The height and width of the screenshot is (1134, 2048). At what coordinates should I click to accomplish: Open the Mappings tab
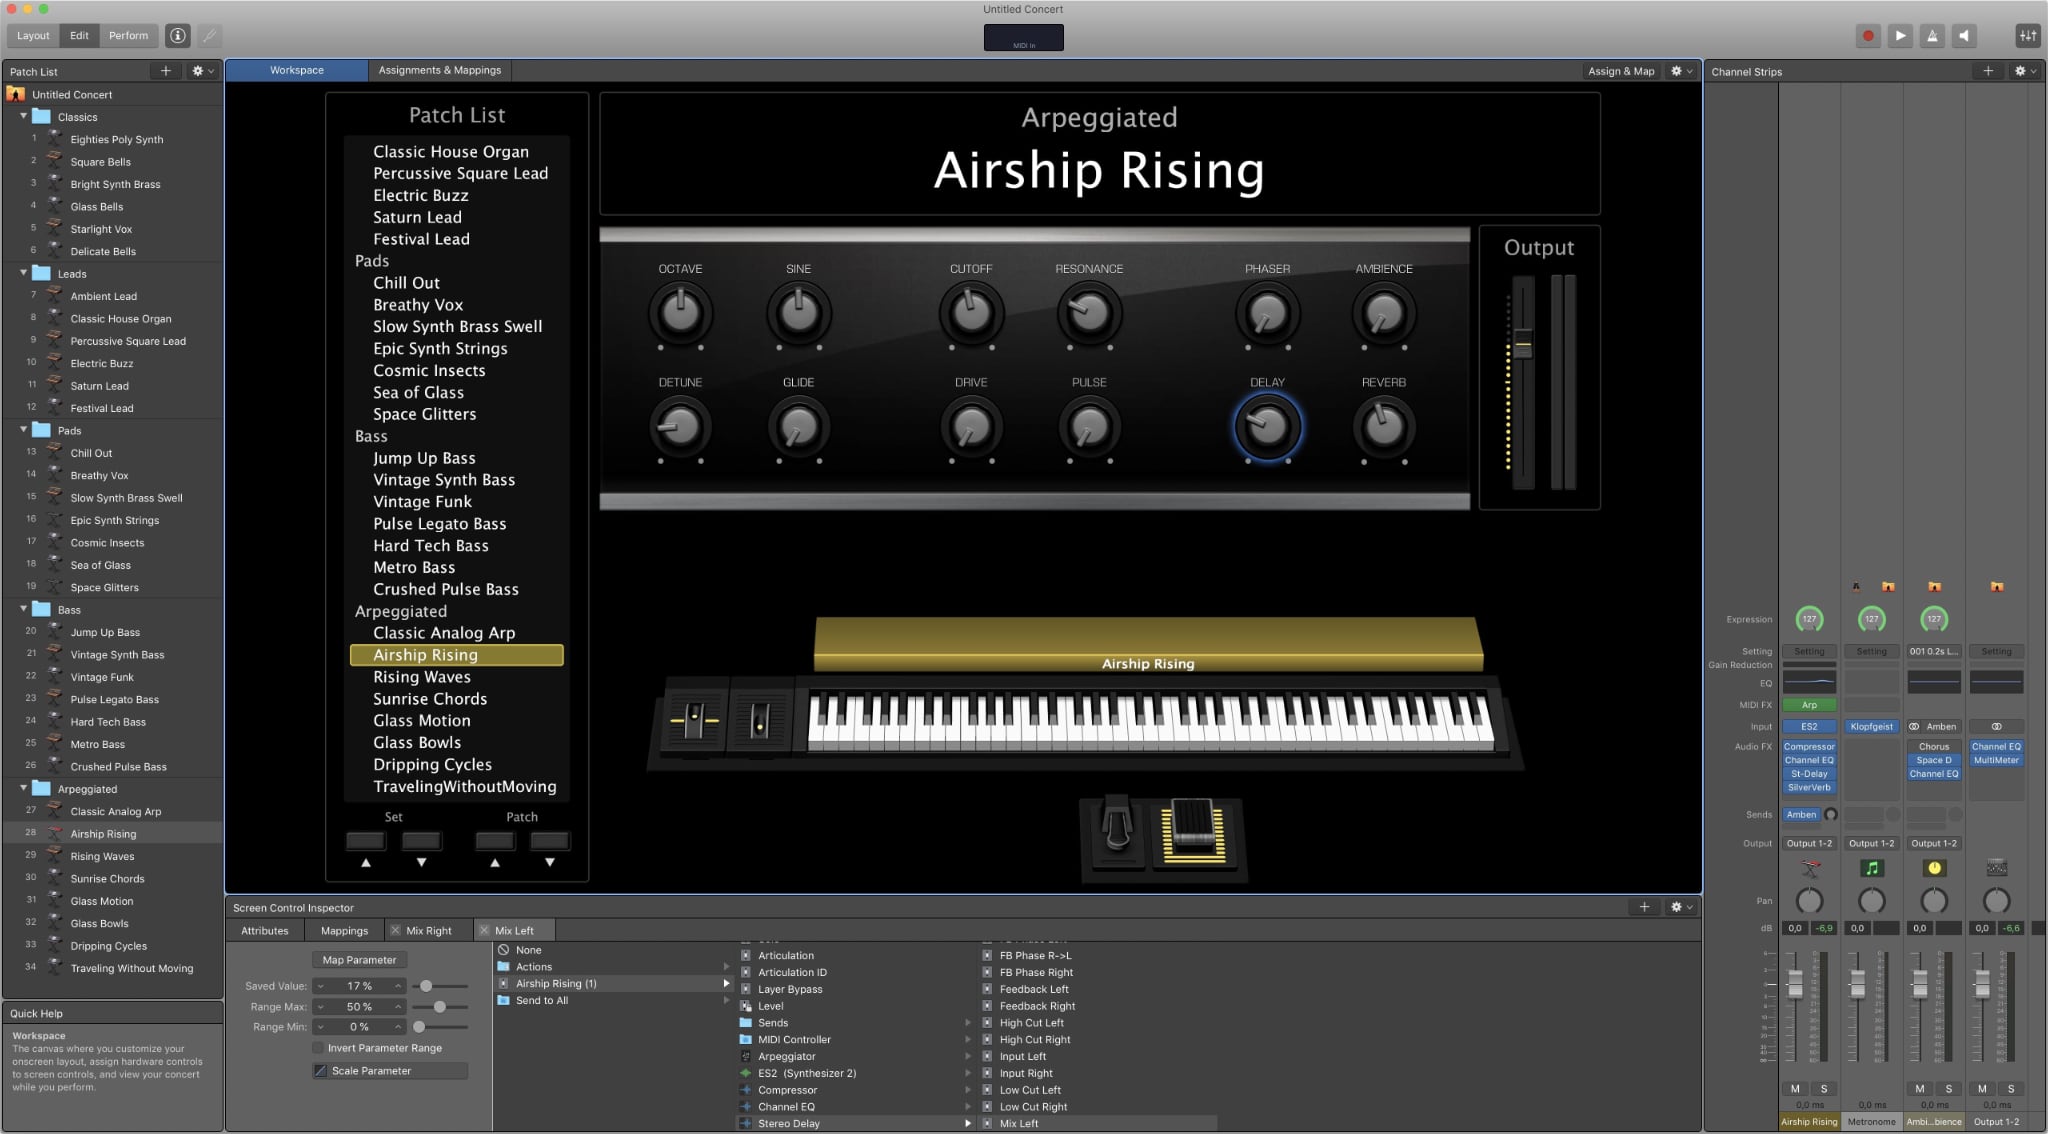[345, 930]
